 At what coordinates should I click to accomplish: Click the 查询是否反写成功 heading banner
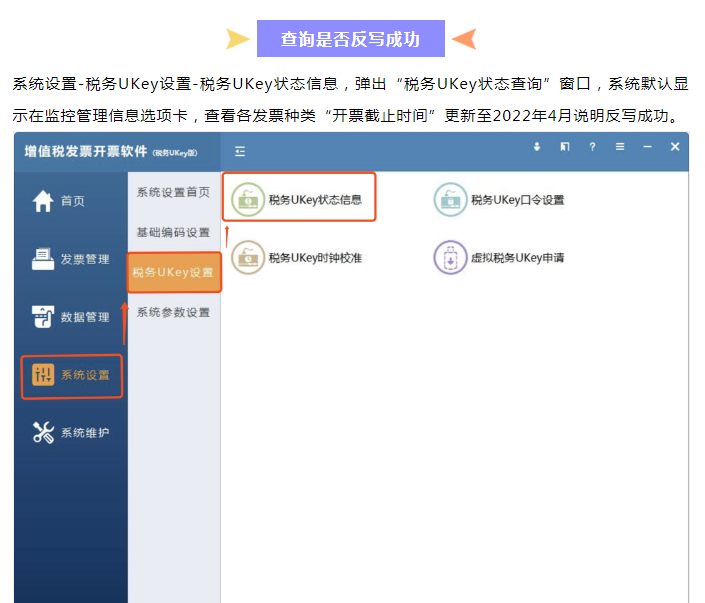(x=351, y=39)
